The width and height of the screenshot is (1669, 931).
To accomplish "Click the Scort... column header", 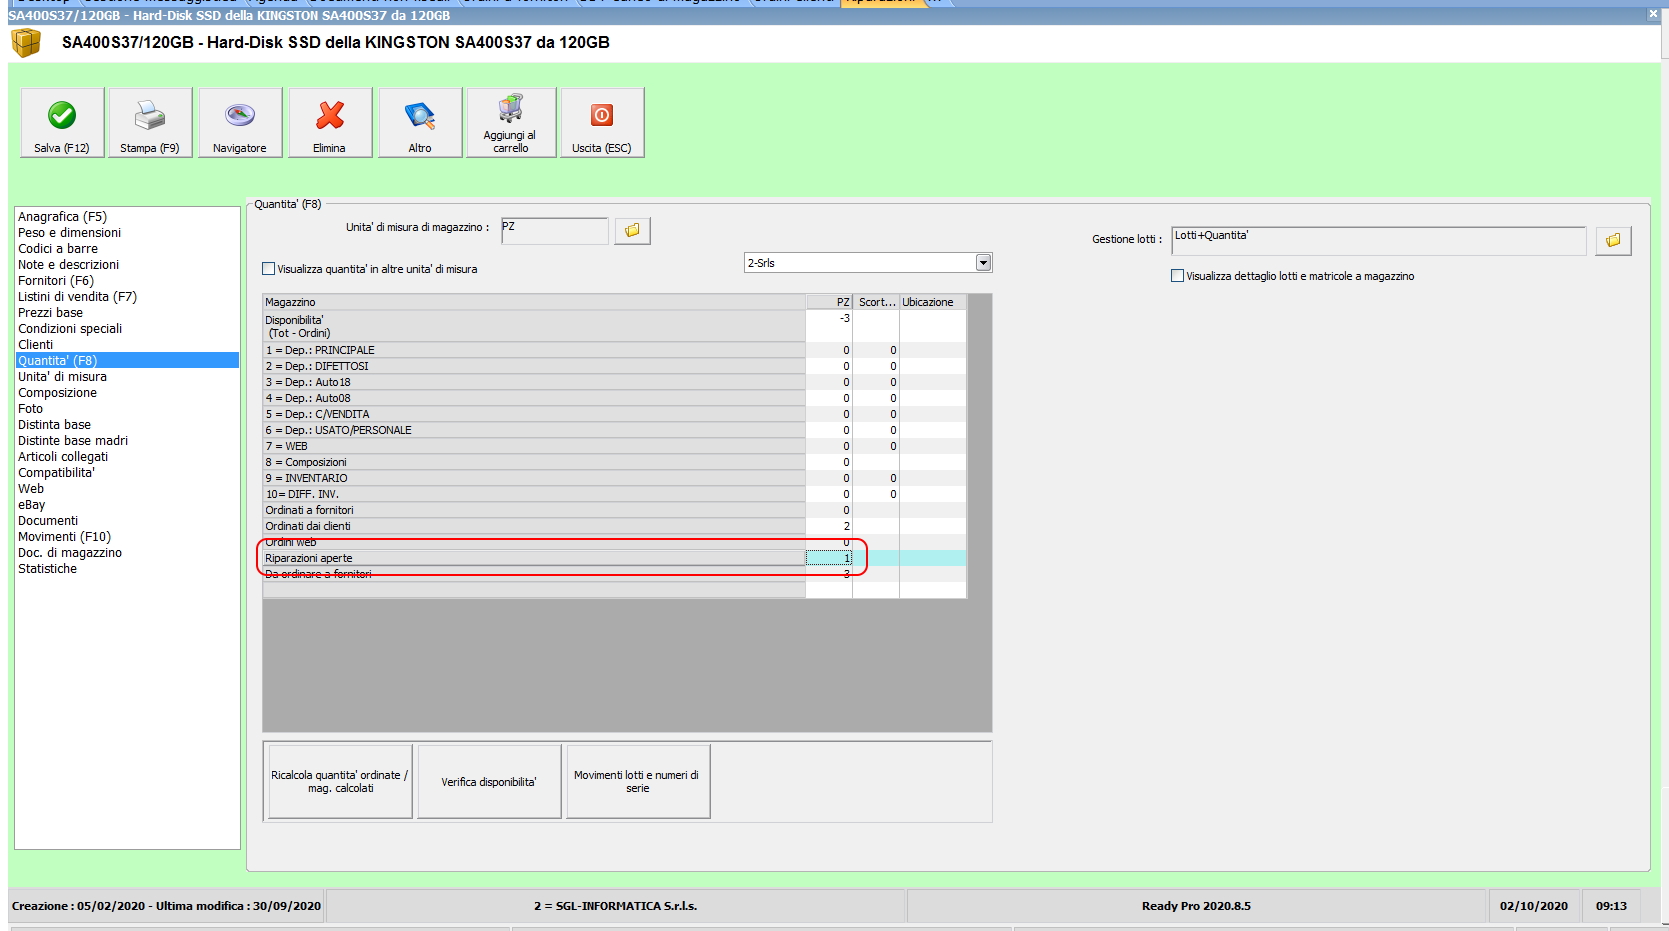I will pos(876,302).
